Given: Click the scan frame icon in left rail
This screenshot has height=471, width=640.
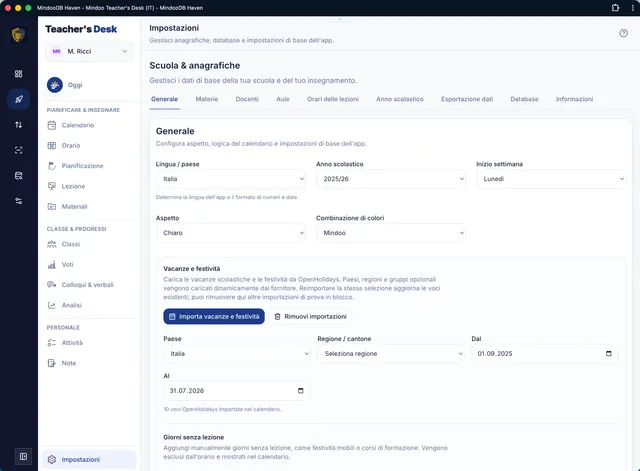Looking at the screenshot, I should point(18,150).
